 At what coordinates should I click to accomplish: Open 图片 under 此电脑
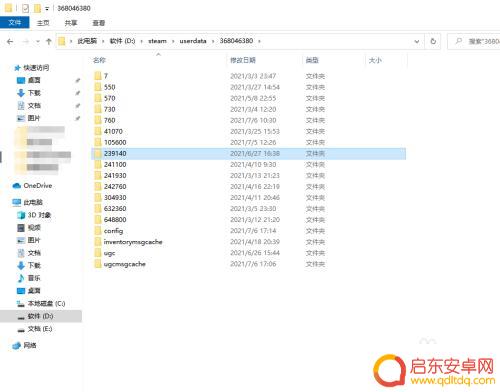click(34, 240)
